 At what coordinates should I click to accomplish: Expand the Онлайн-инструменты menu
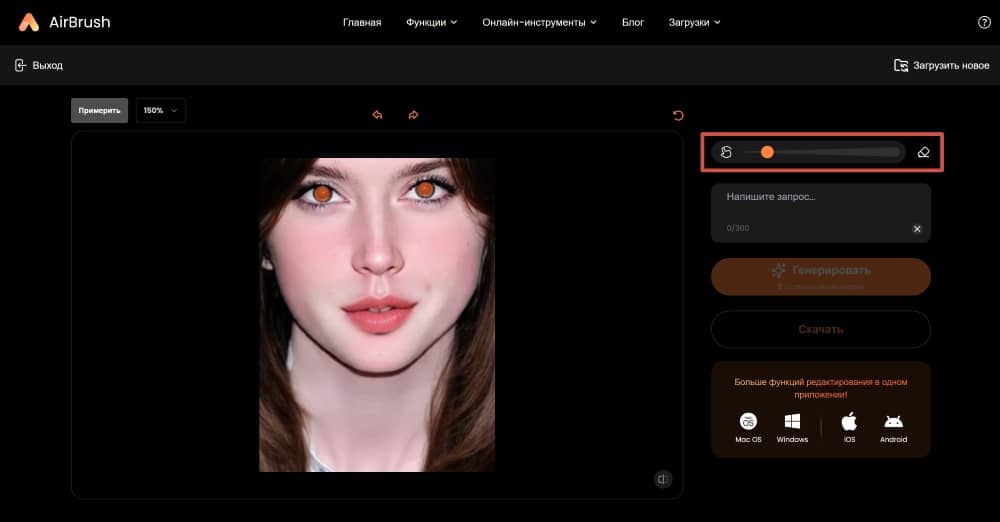tap(540, 22)
